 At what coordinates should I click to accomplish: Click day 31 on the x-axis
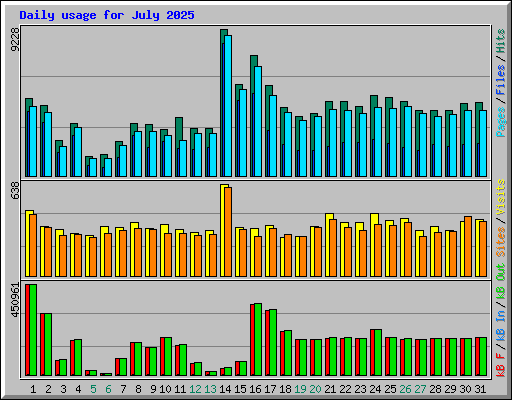point(480,389)
